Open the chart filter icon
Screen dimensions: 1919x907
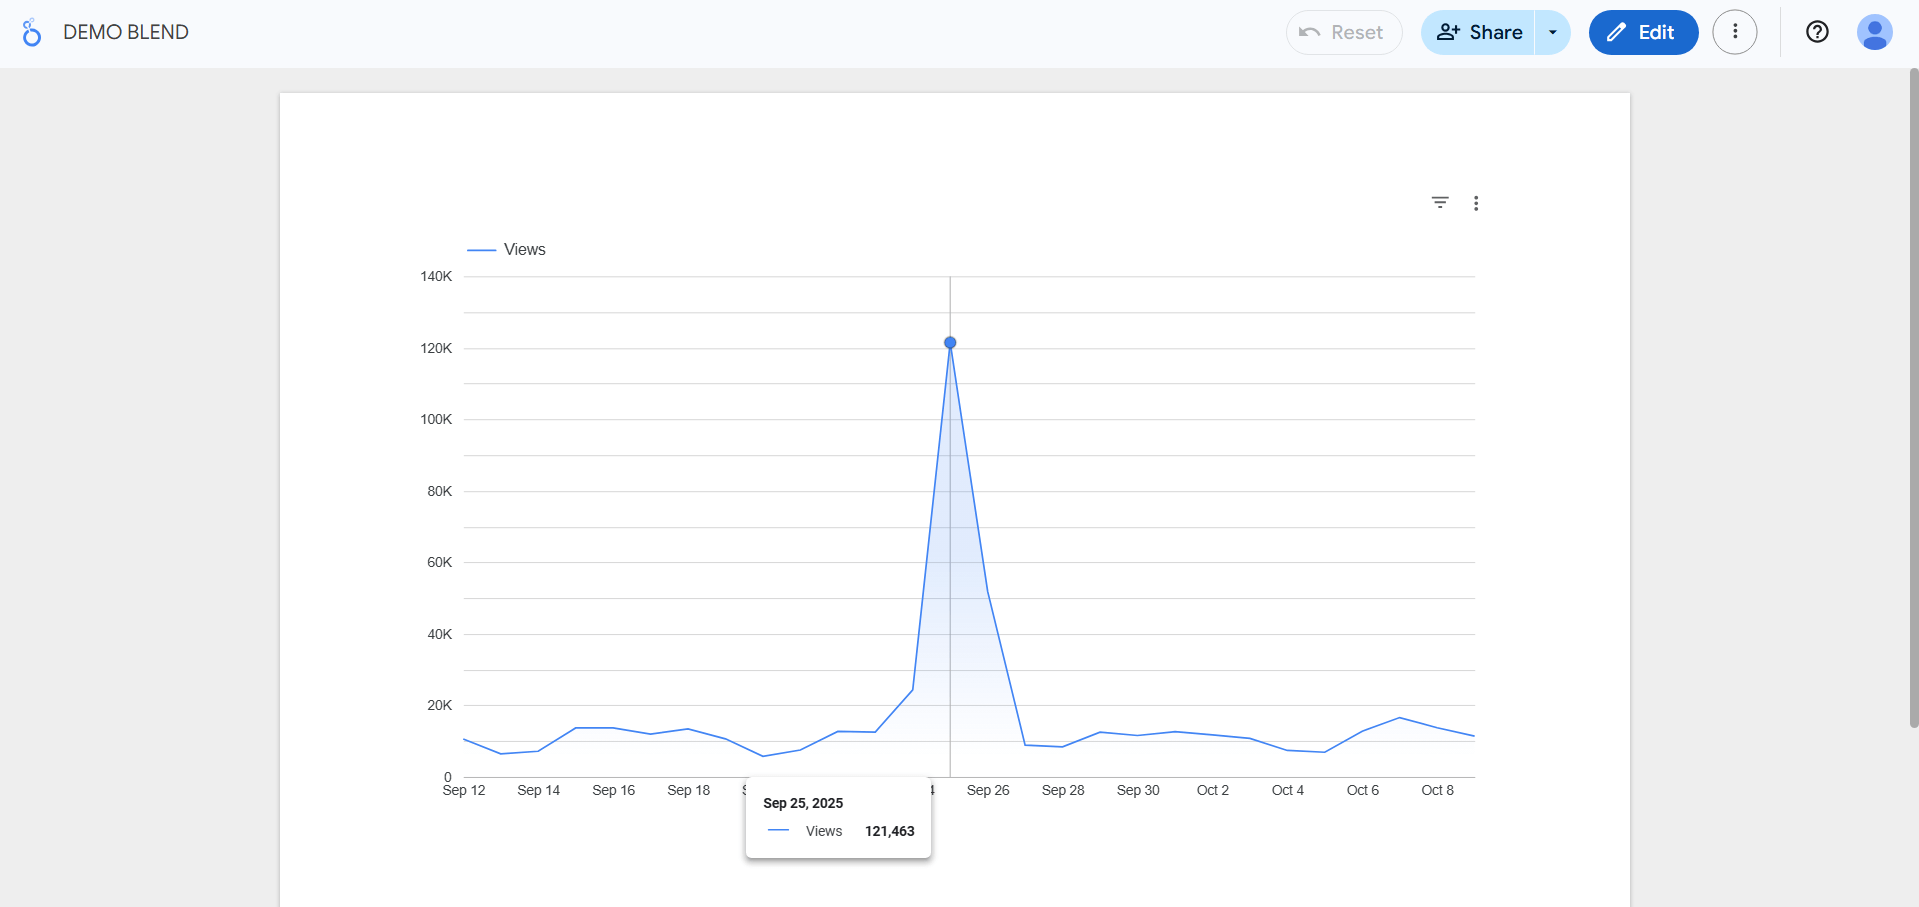point(1439,203)
